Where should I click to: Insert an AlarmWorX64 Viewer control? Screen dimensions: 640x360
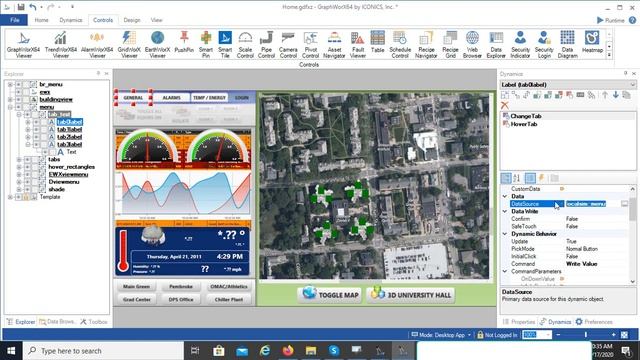click(97, 44)
